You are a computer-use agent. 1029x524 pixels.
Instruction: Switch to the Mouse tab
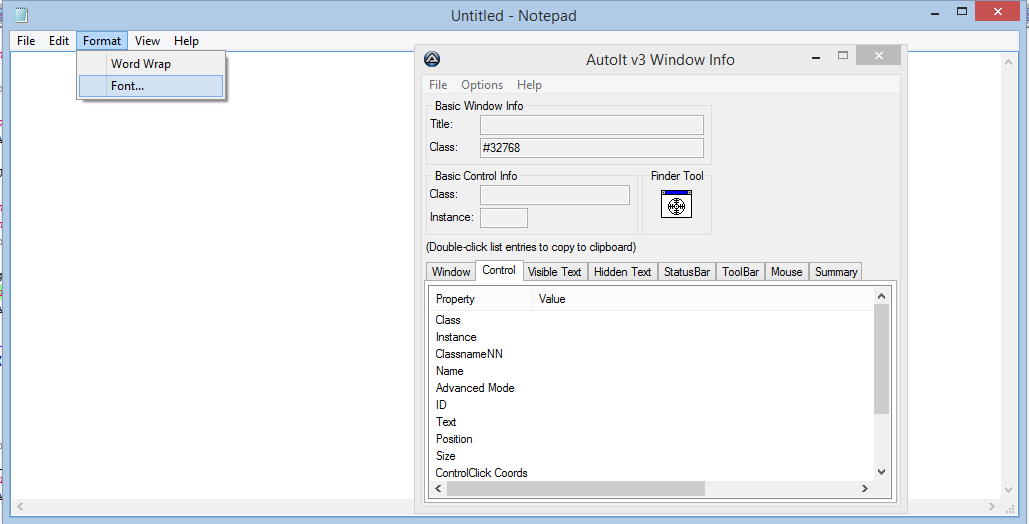point(786,272)
